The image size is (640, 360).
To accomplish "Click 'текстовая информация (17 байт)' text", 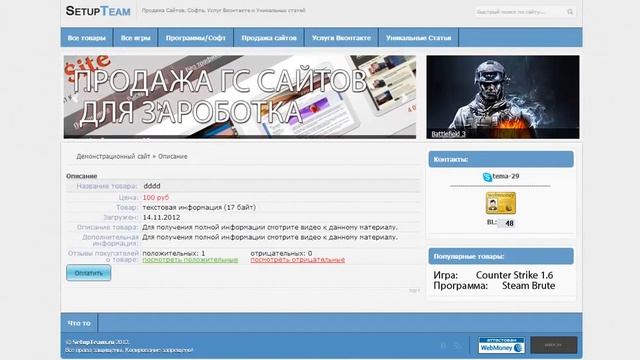I will coord(199,207).
